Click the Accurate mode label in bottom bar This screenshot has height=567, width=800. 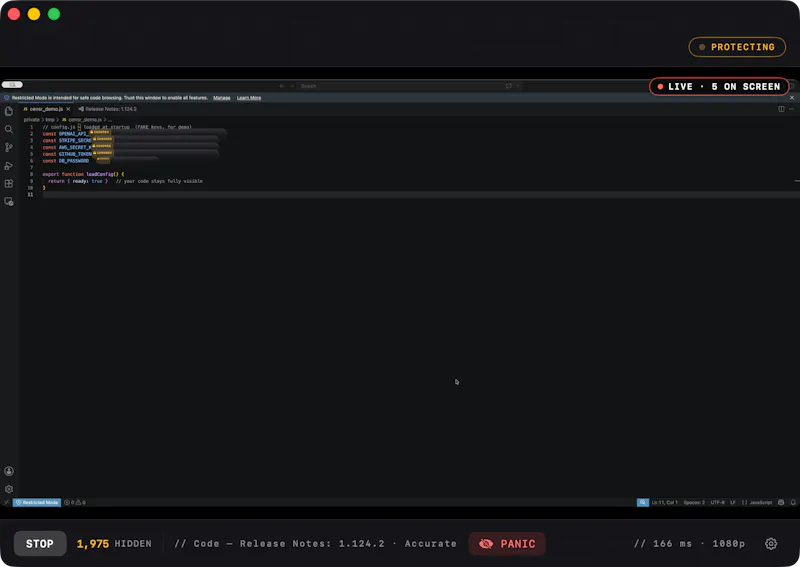(431, 544)
